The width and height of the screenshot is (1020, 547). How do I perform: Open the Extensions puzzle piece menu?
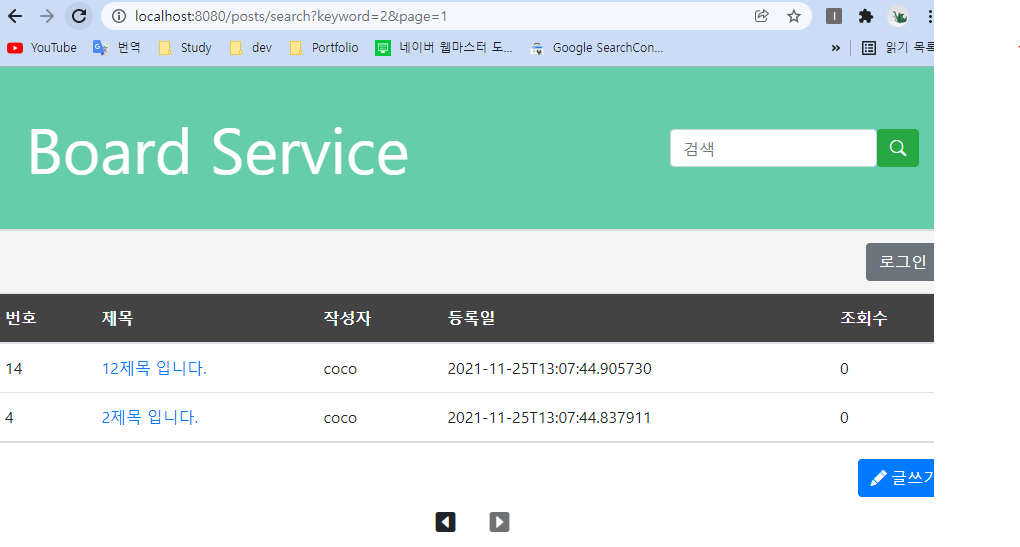865,16
